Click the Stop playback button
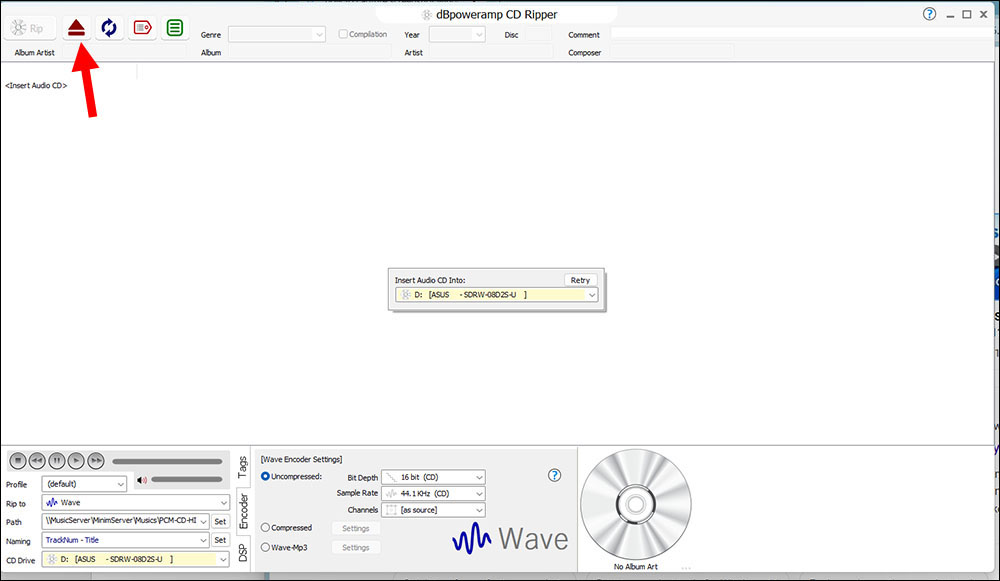The width and height of the screenshot is (1000, 581). click(x=17, y=460)
